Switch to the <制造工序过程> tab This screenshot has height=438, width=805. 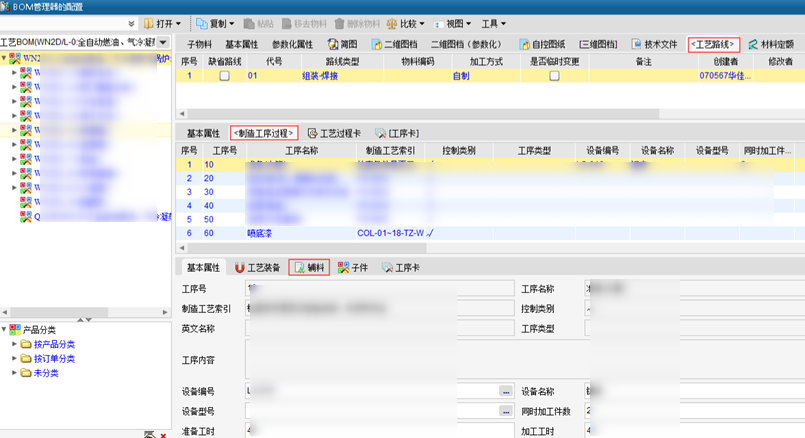tap(263, 133)
